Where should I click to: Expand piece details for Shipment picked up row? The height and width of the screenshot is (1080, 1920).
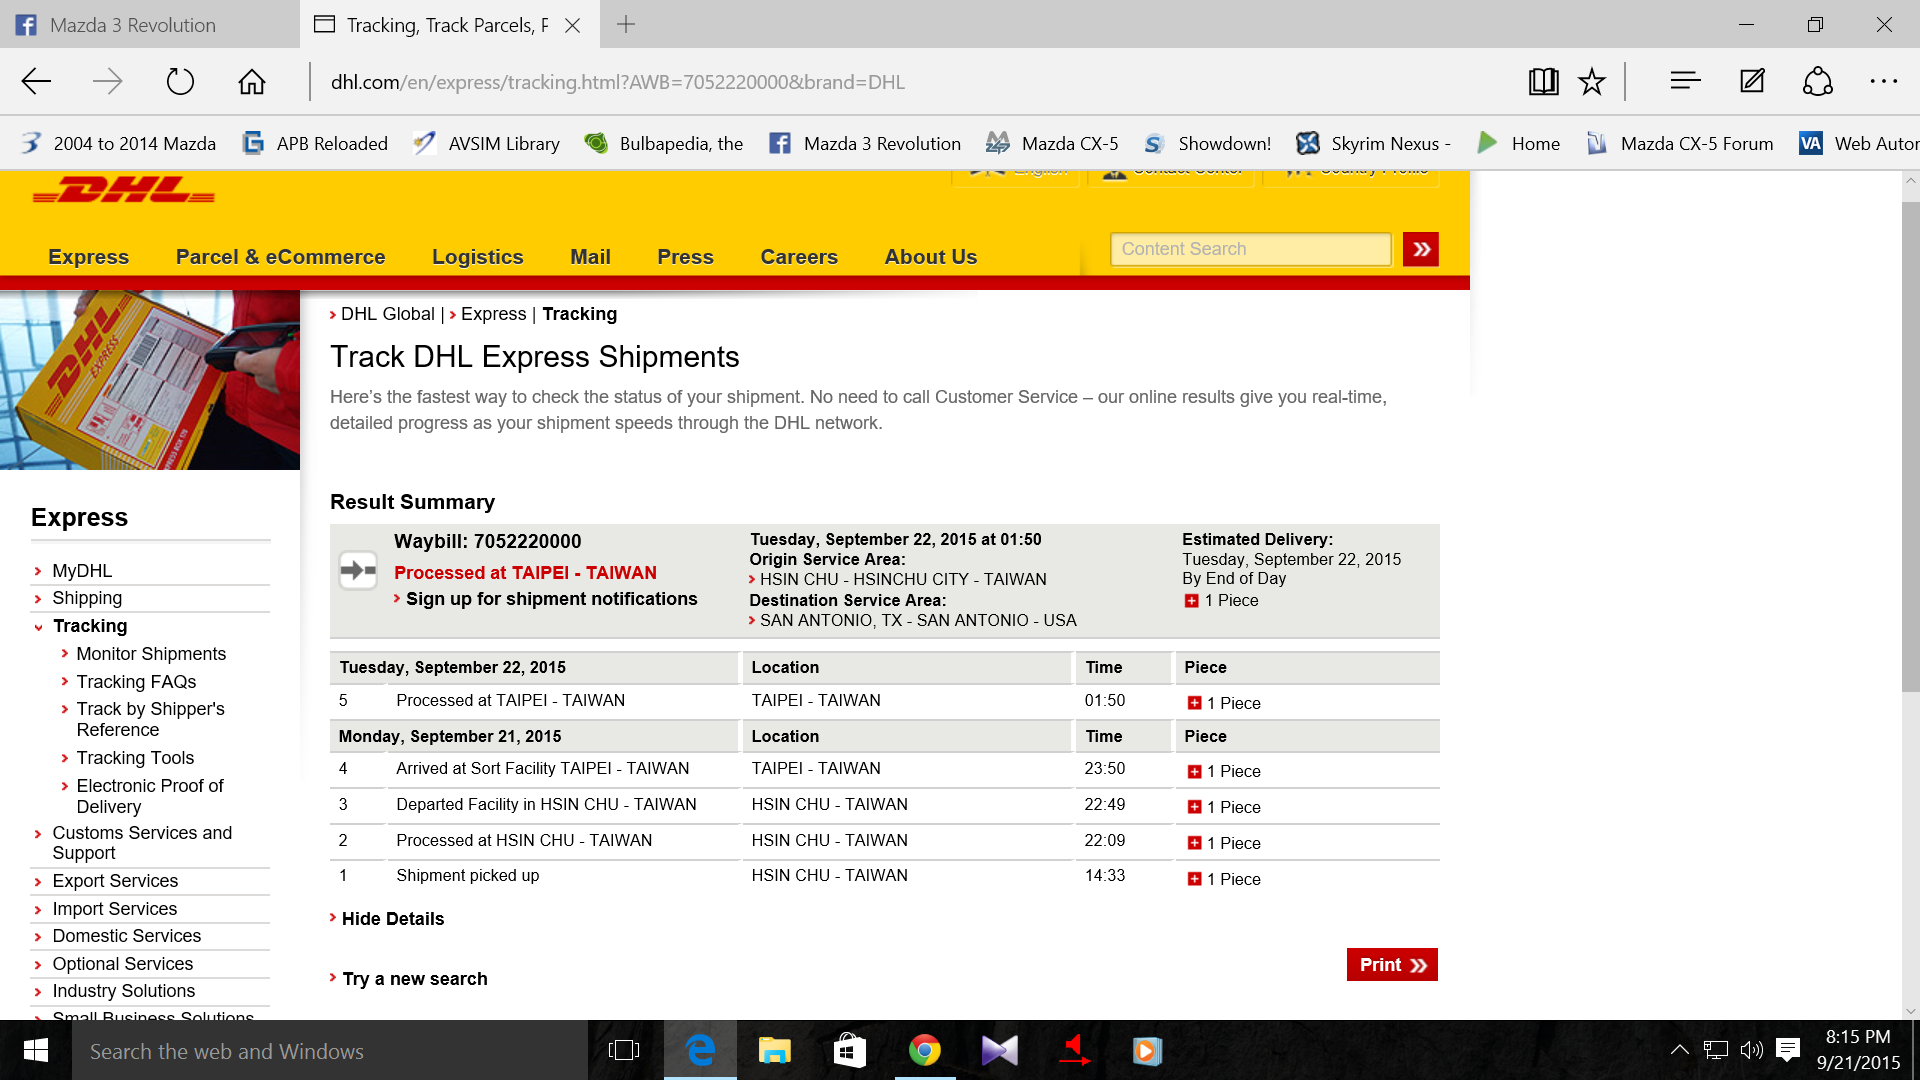[x=1194, y=879]
